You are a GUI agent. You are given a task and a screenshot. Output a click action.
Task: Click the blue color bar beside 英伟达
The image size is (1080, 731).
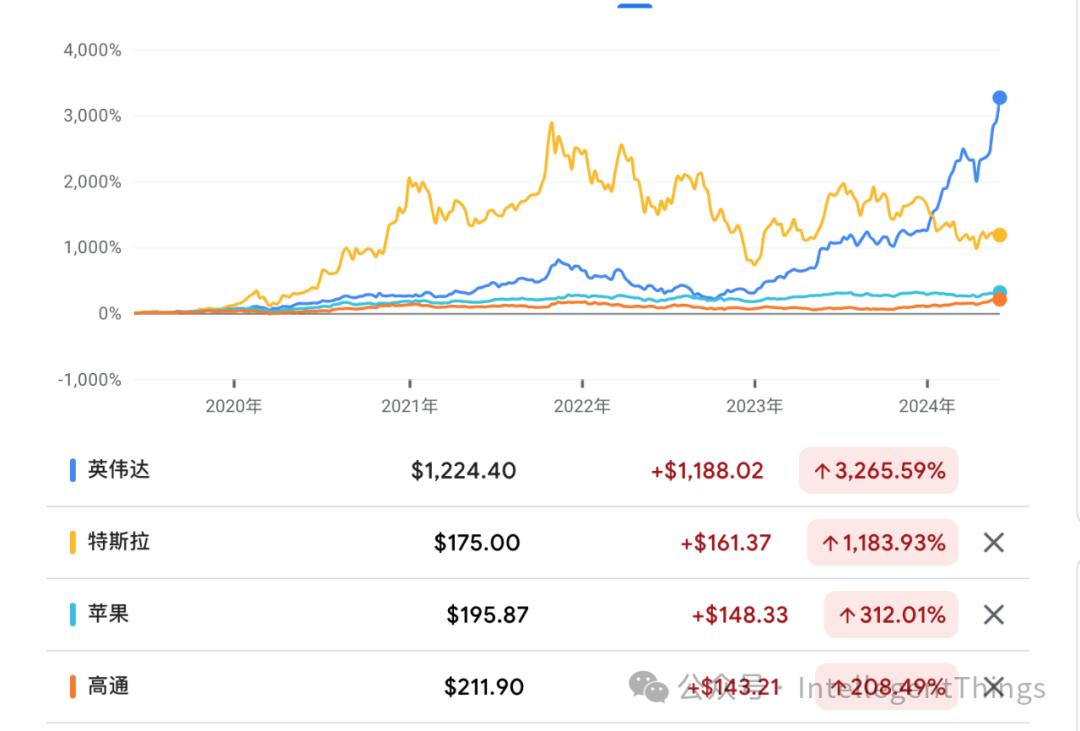73,470
